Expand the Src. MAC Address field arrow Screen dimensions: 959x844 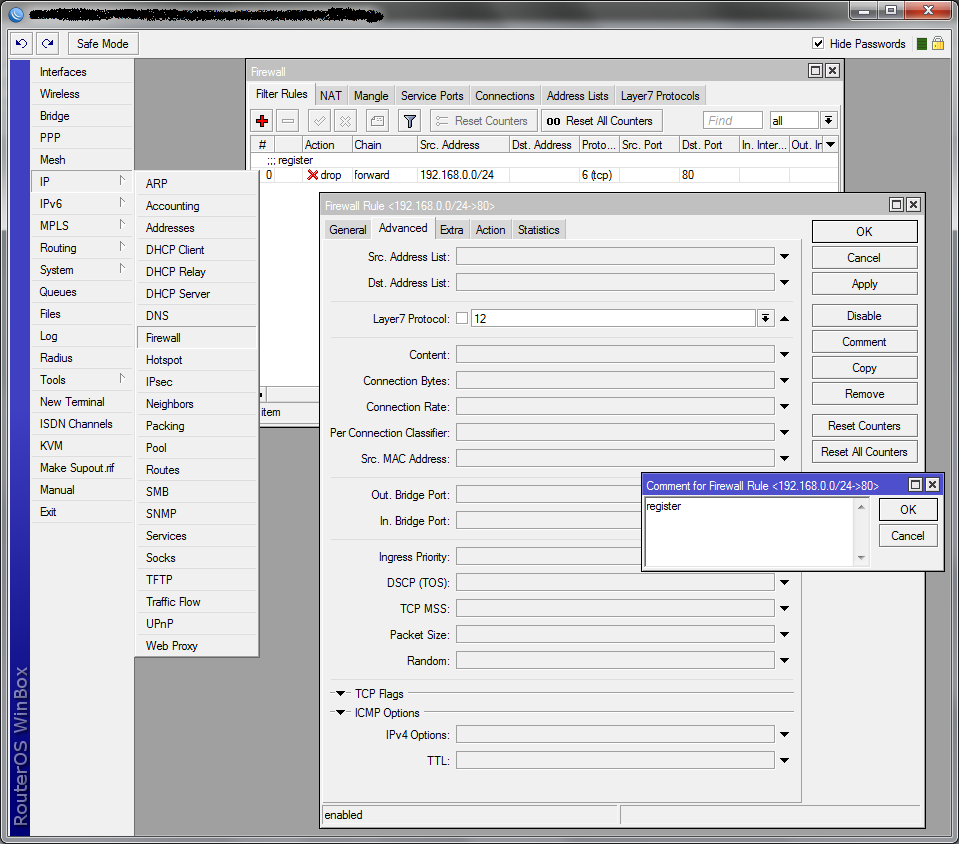[x=785, y=459]
